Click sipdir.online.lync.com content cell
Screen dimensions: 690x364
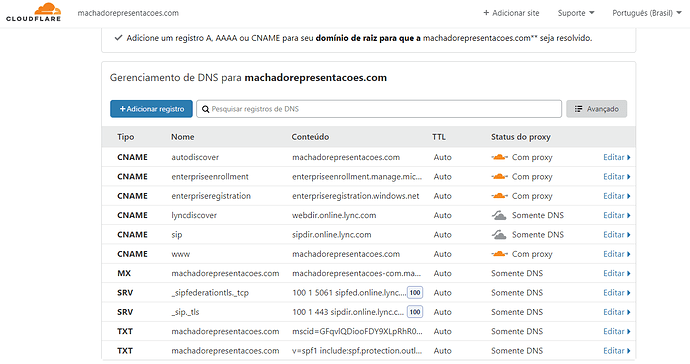click(x=331, y=235)
